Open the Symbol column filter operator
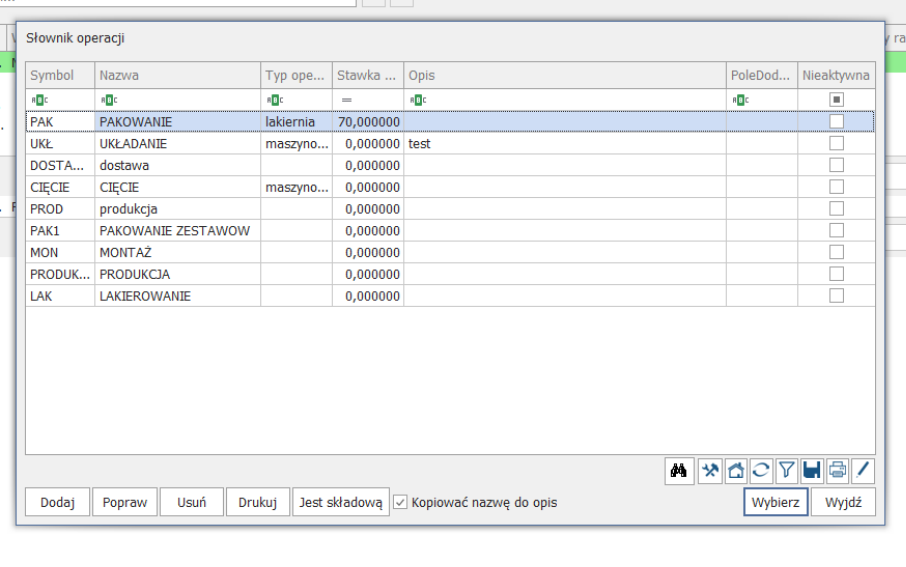Viewport: 906px width, 567px height. 38,99
